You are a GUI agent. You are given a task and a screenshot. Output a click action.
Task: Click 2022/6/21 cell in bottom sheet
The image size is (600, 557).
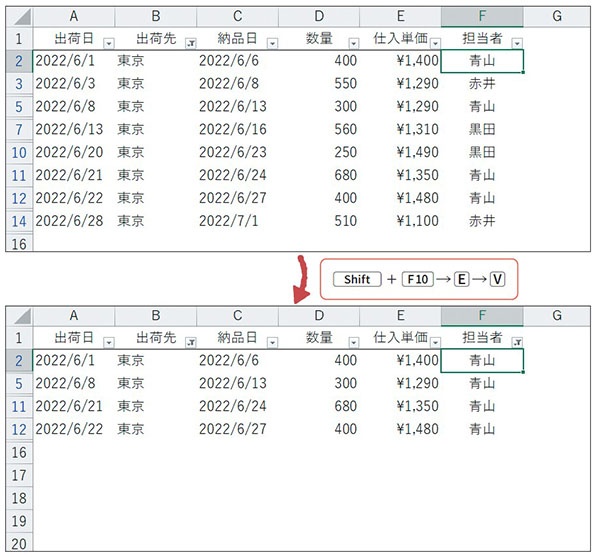tap(73, 407)
